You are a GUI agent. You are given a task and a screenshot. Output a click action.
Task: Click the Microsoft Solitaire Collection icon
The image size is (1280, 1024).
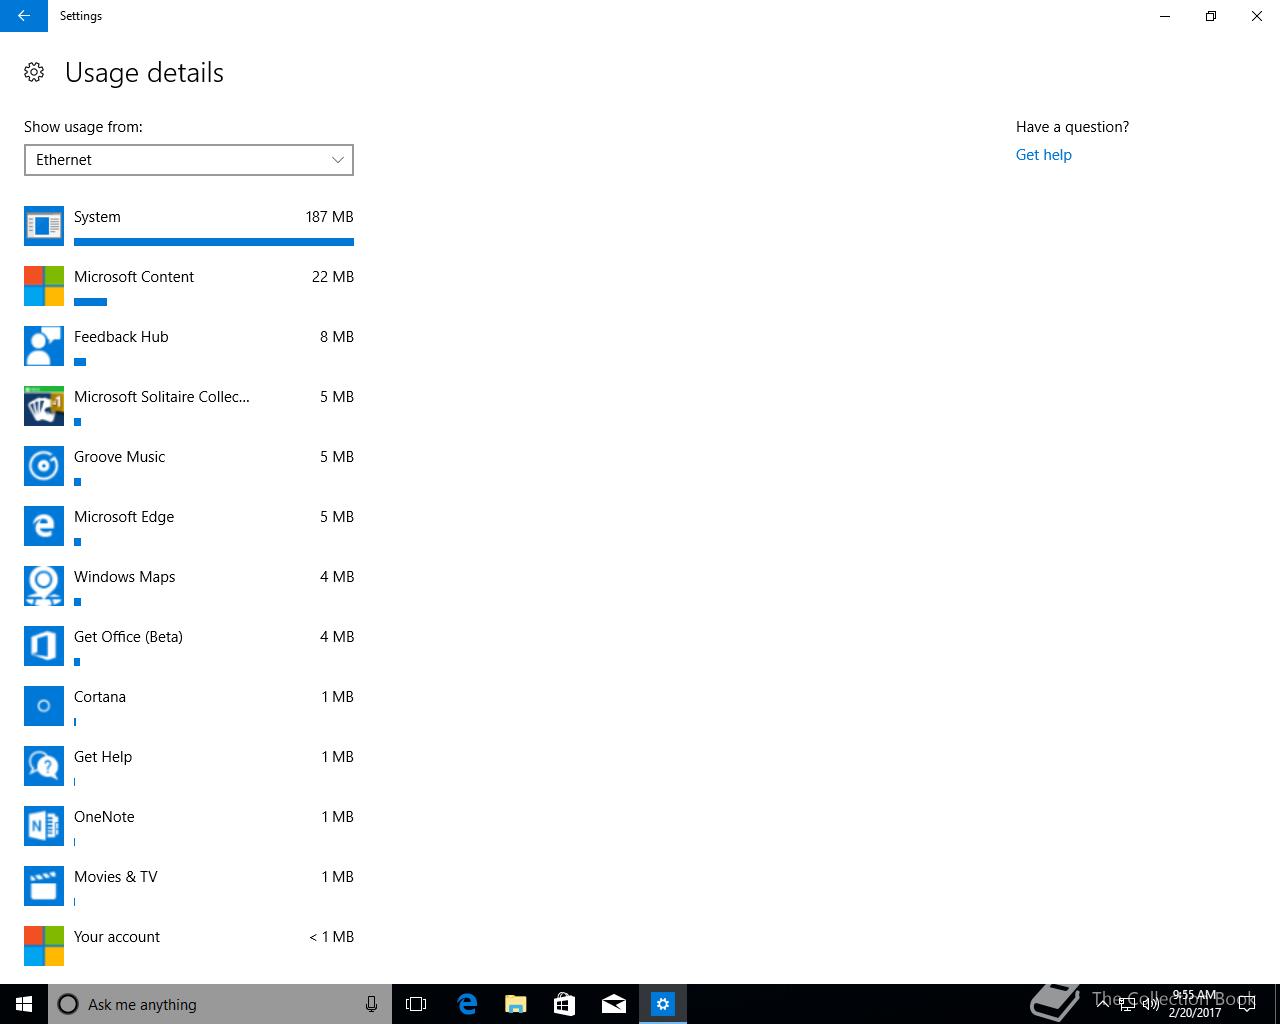tap(44, 406)
